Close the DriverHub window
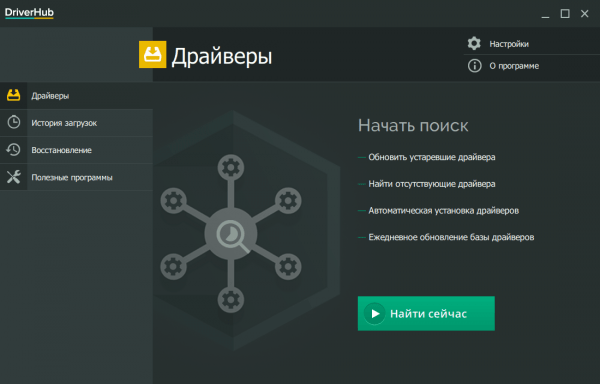 tap(584, 14)
